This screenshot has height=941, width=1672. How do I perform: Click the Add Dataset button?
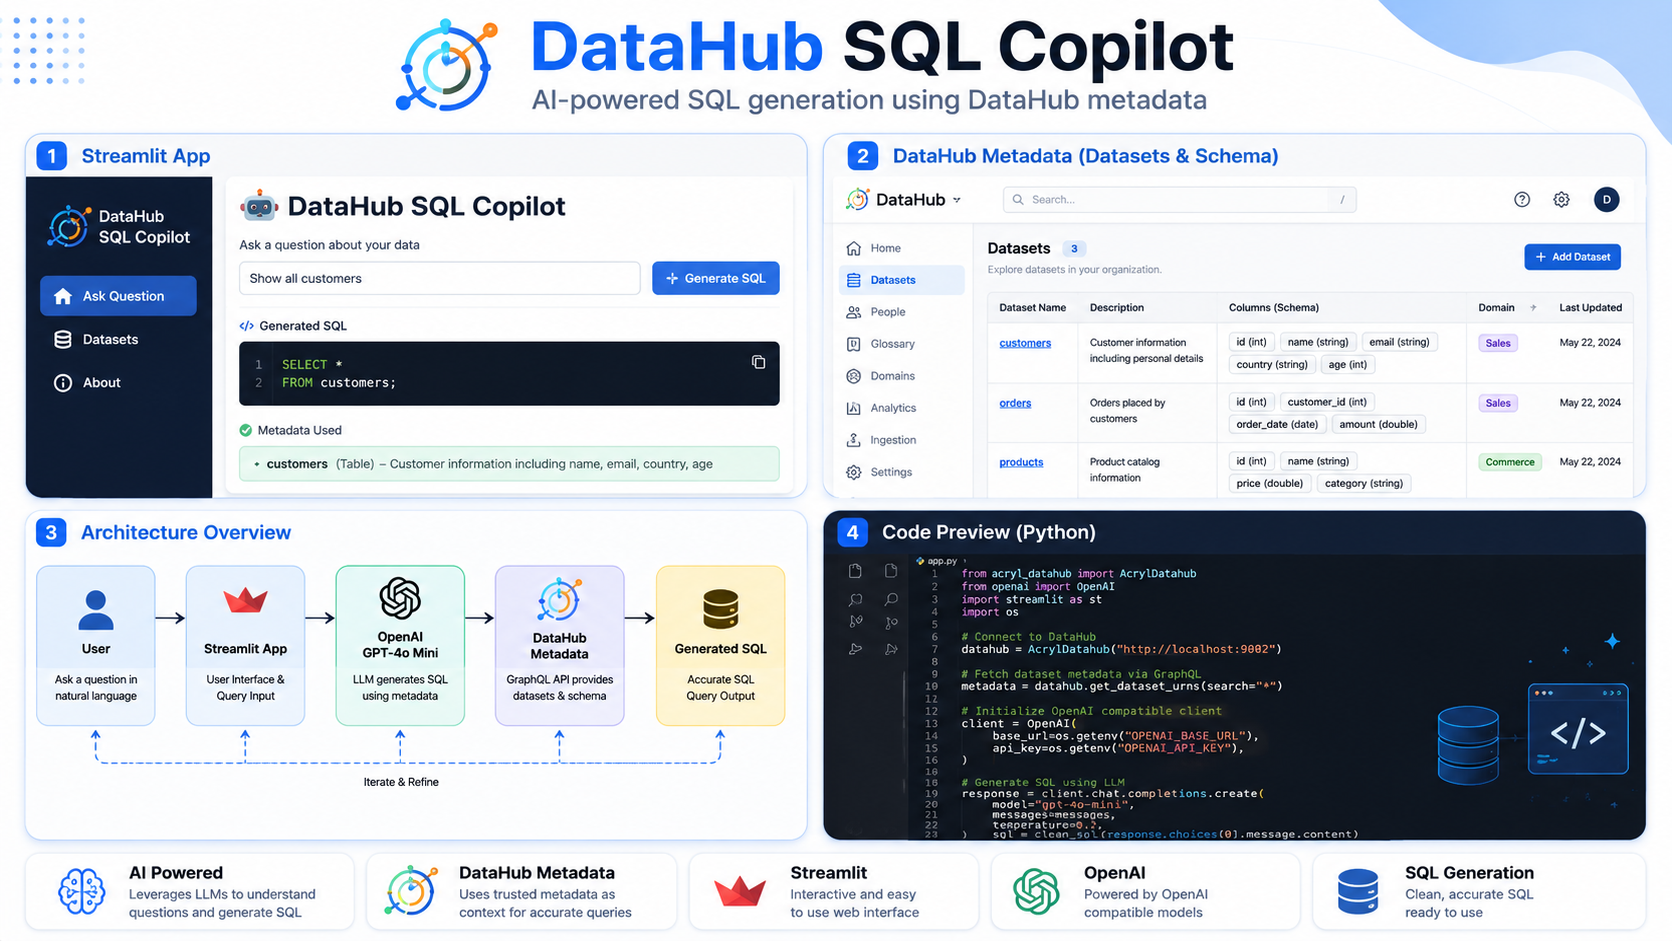[x=1573, y=257]
